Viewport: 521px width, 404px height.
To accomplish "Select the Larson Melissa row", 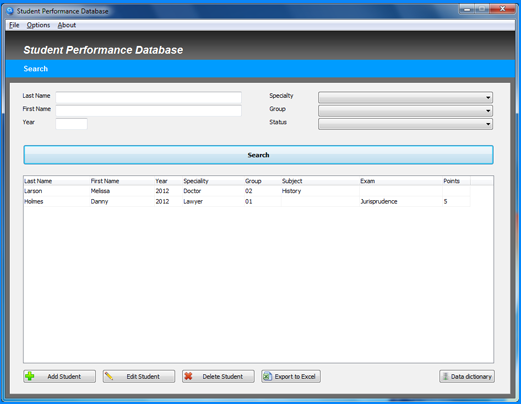I will (247, 191).
